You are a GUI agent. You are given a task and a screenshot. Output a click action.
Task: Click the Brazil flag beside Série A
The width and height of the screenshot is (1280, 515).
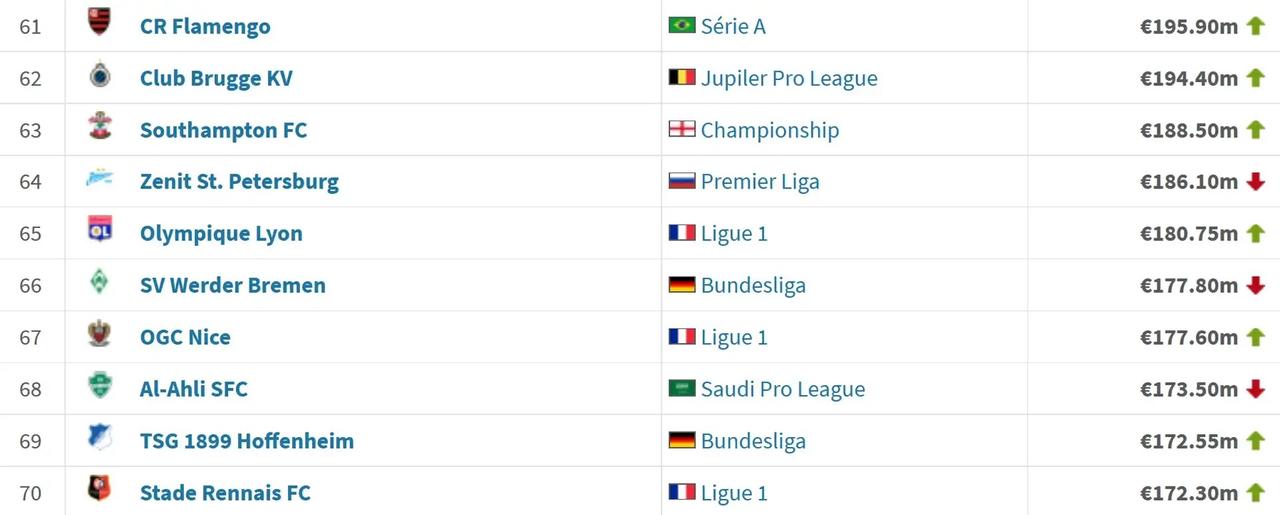click(x=682, y=25)
